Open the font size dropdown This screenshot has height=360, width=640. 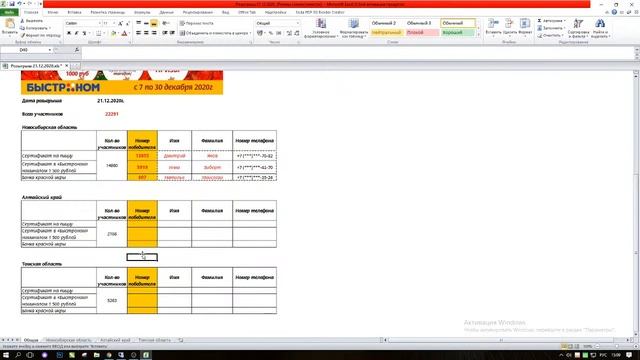coord(113,24)
